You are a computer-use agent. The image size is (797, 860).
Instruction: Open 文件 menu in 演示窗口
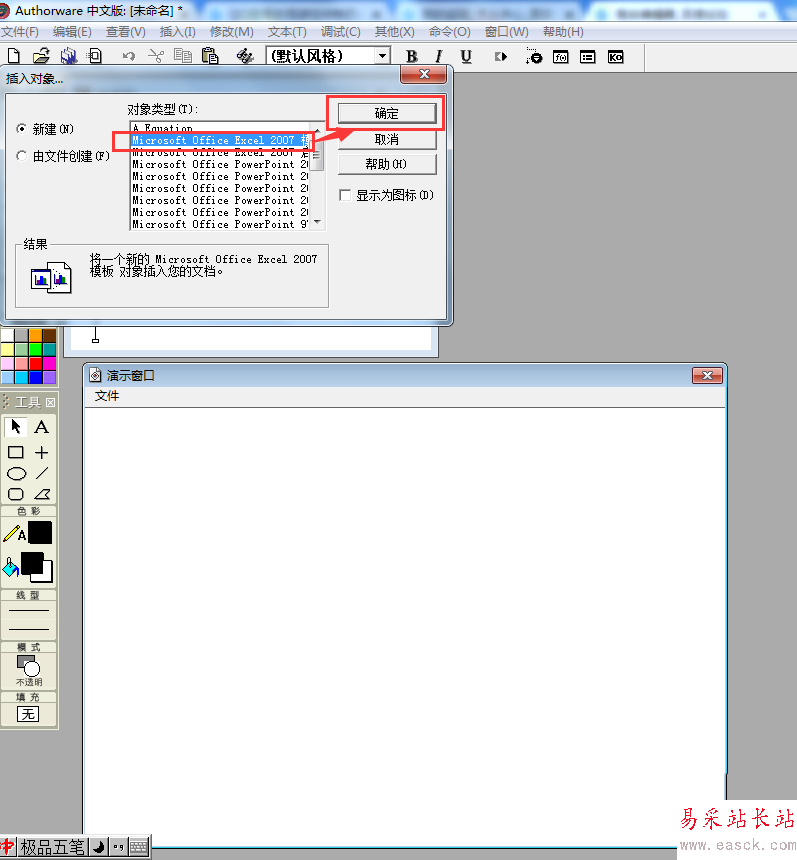[106, 396]
